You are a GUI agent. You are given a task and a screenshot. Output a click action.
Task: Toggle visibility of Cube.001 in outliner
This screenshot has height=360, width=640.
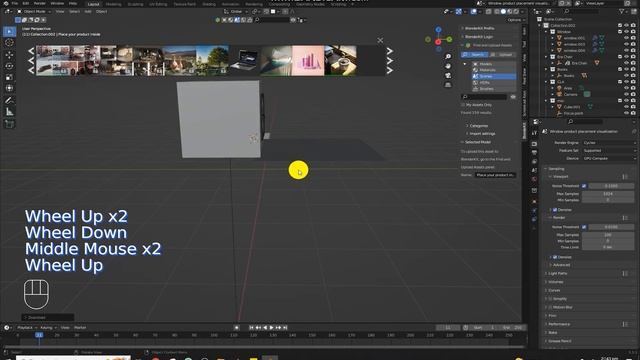(626, 107)
